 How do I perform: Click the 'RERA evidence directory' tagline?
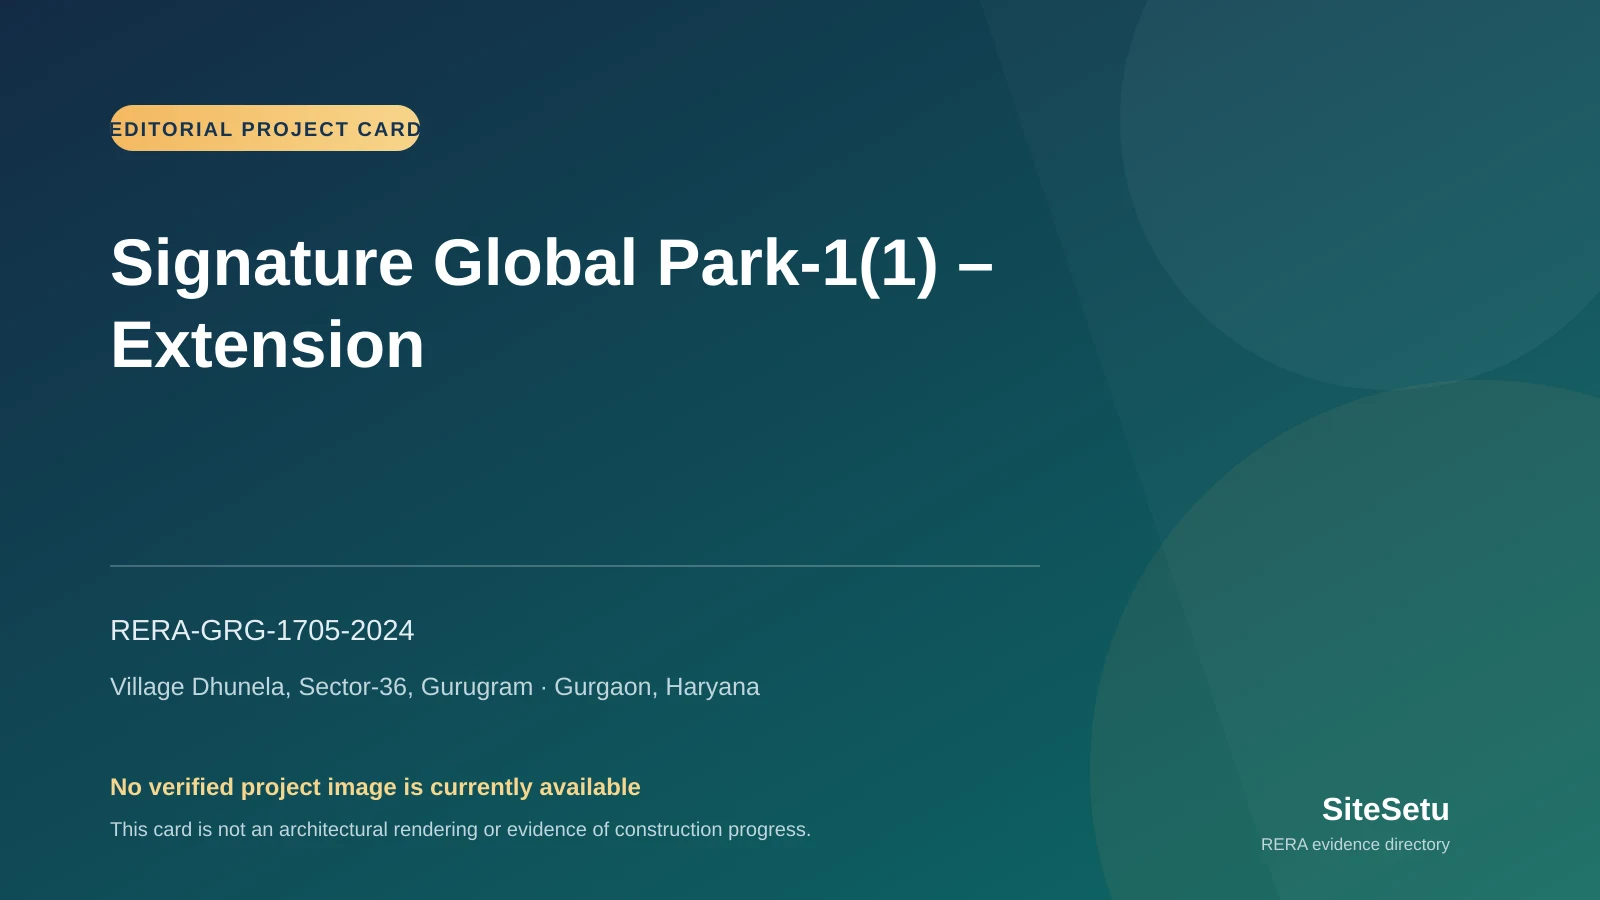tap(1355, 844)
